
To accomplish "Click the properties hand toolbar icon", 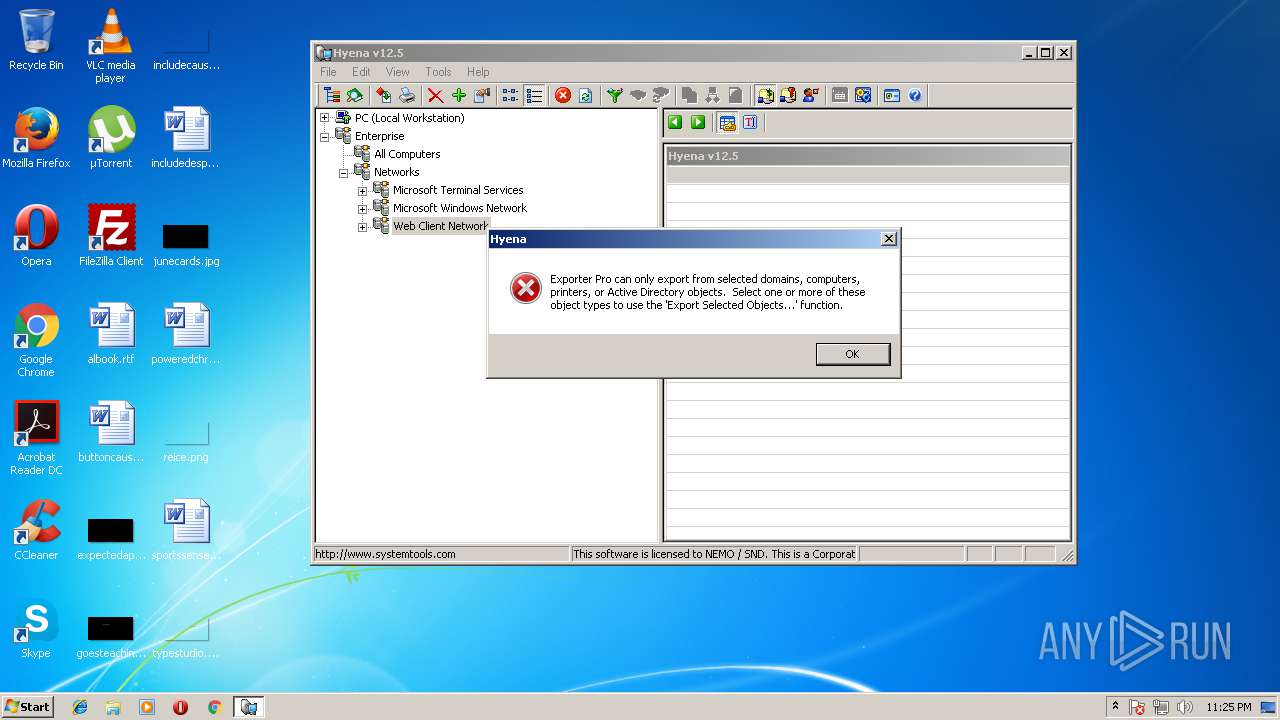I will point(482,96).
